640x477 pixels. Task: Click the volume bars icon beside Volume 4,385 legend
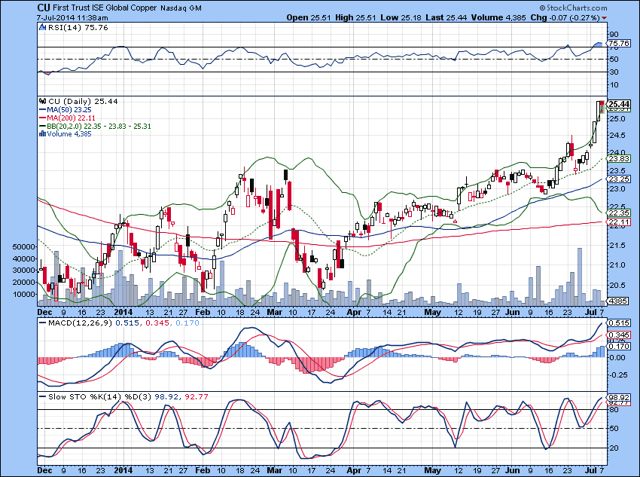point(42,134)
